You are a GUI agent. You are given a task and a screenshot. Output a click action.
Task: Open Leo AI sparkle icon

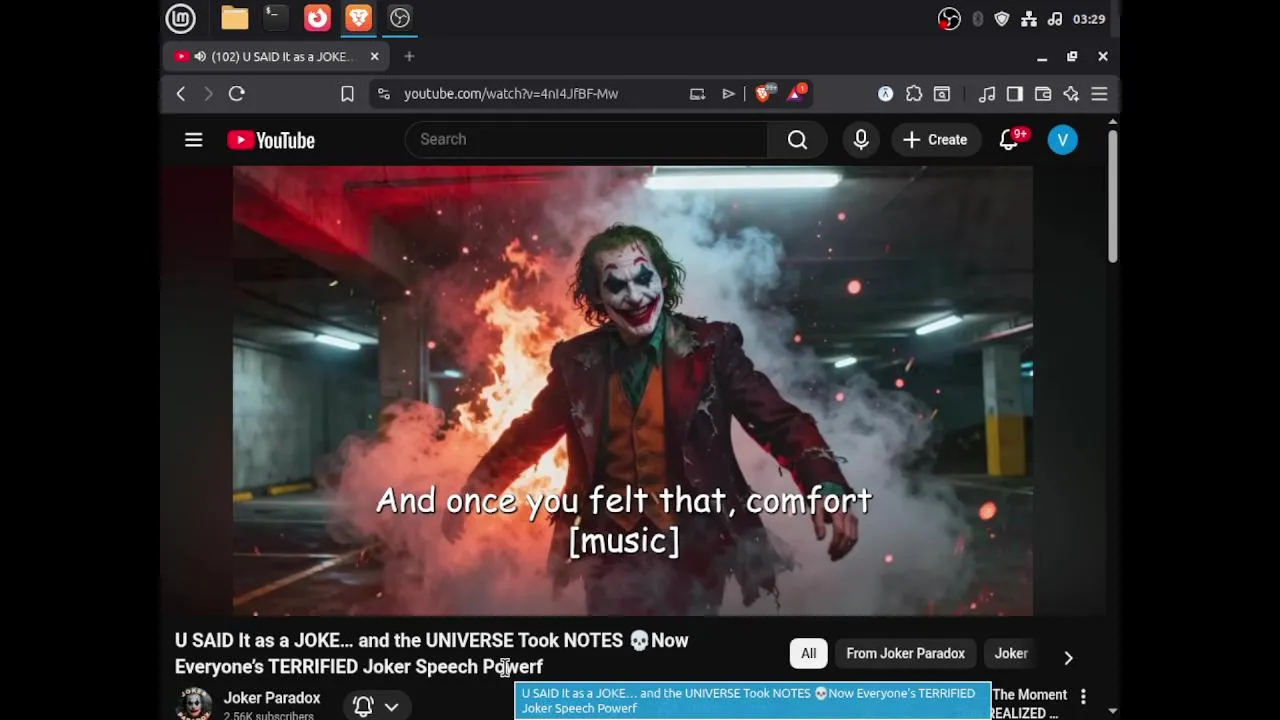tap(1071, 94)
